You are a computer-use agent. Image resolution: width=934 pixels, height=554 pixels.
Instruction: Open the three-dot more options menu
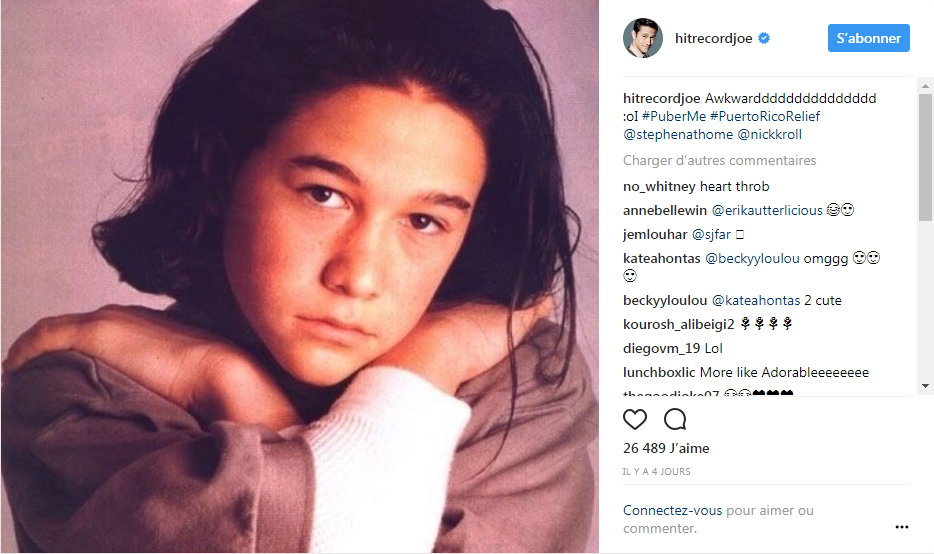pyautogui.click(x=902, y=527)
